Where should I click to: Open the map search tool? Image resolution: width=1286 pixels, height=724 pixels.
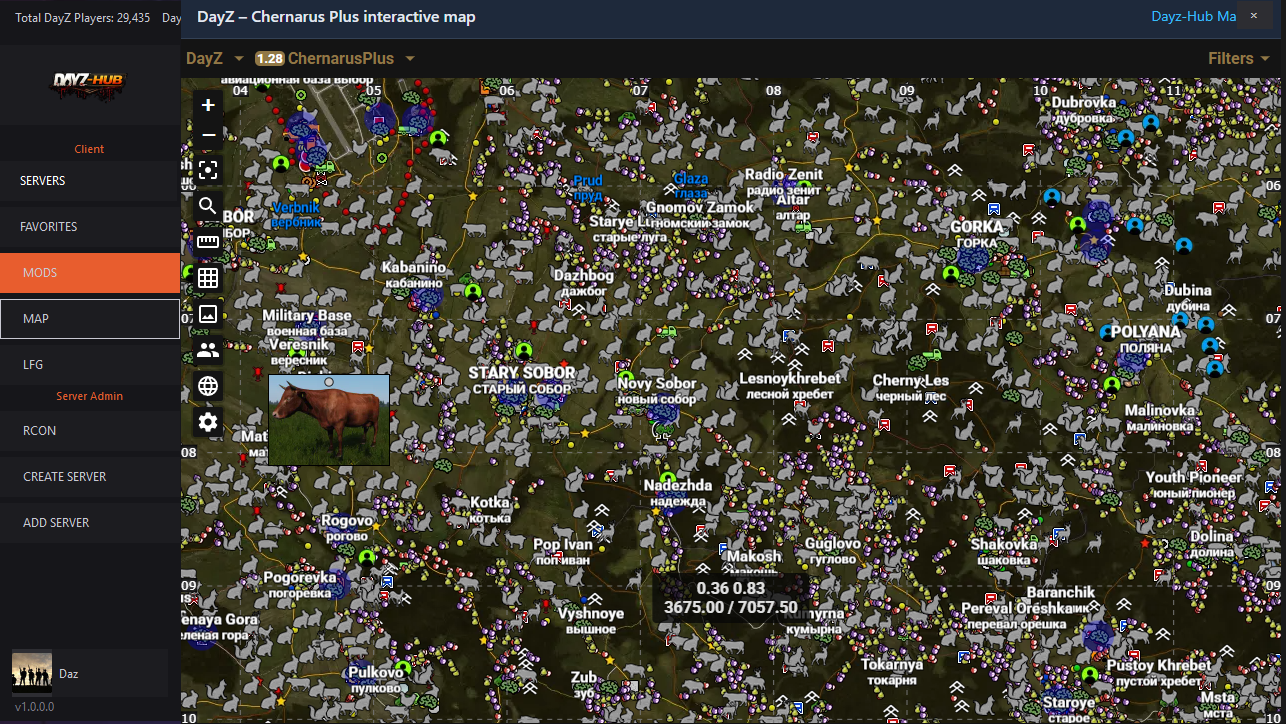pos(207,205)
